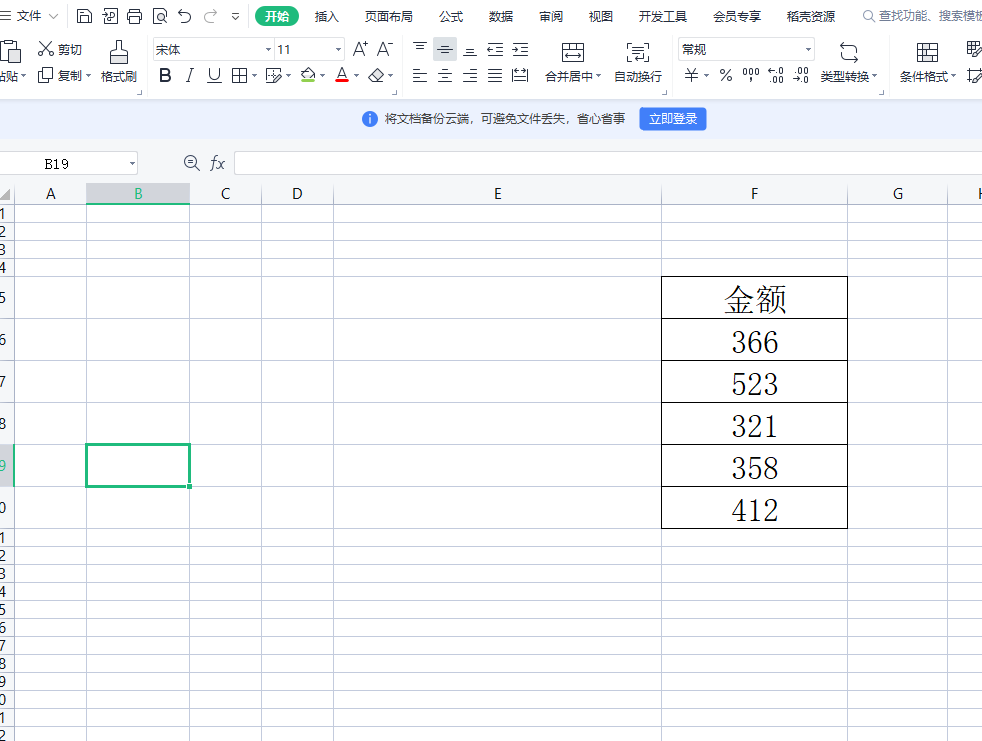The image size is (982, 741).
Task: Align text right
Action: click(x=470, y=76)
